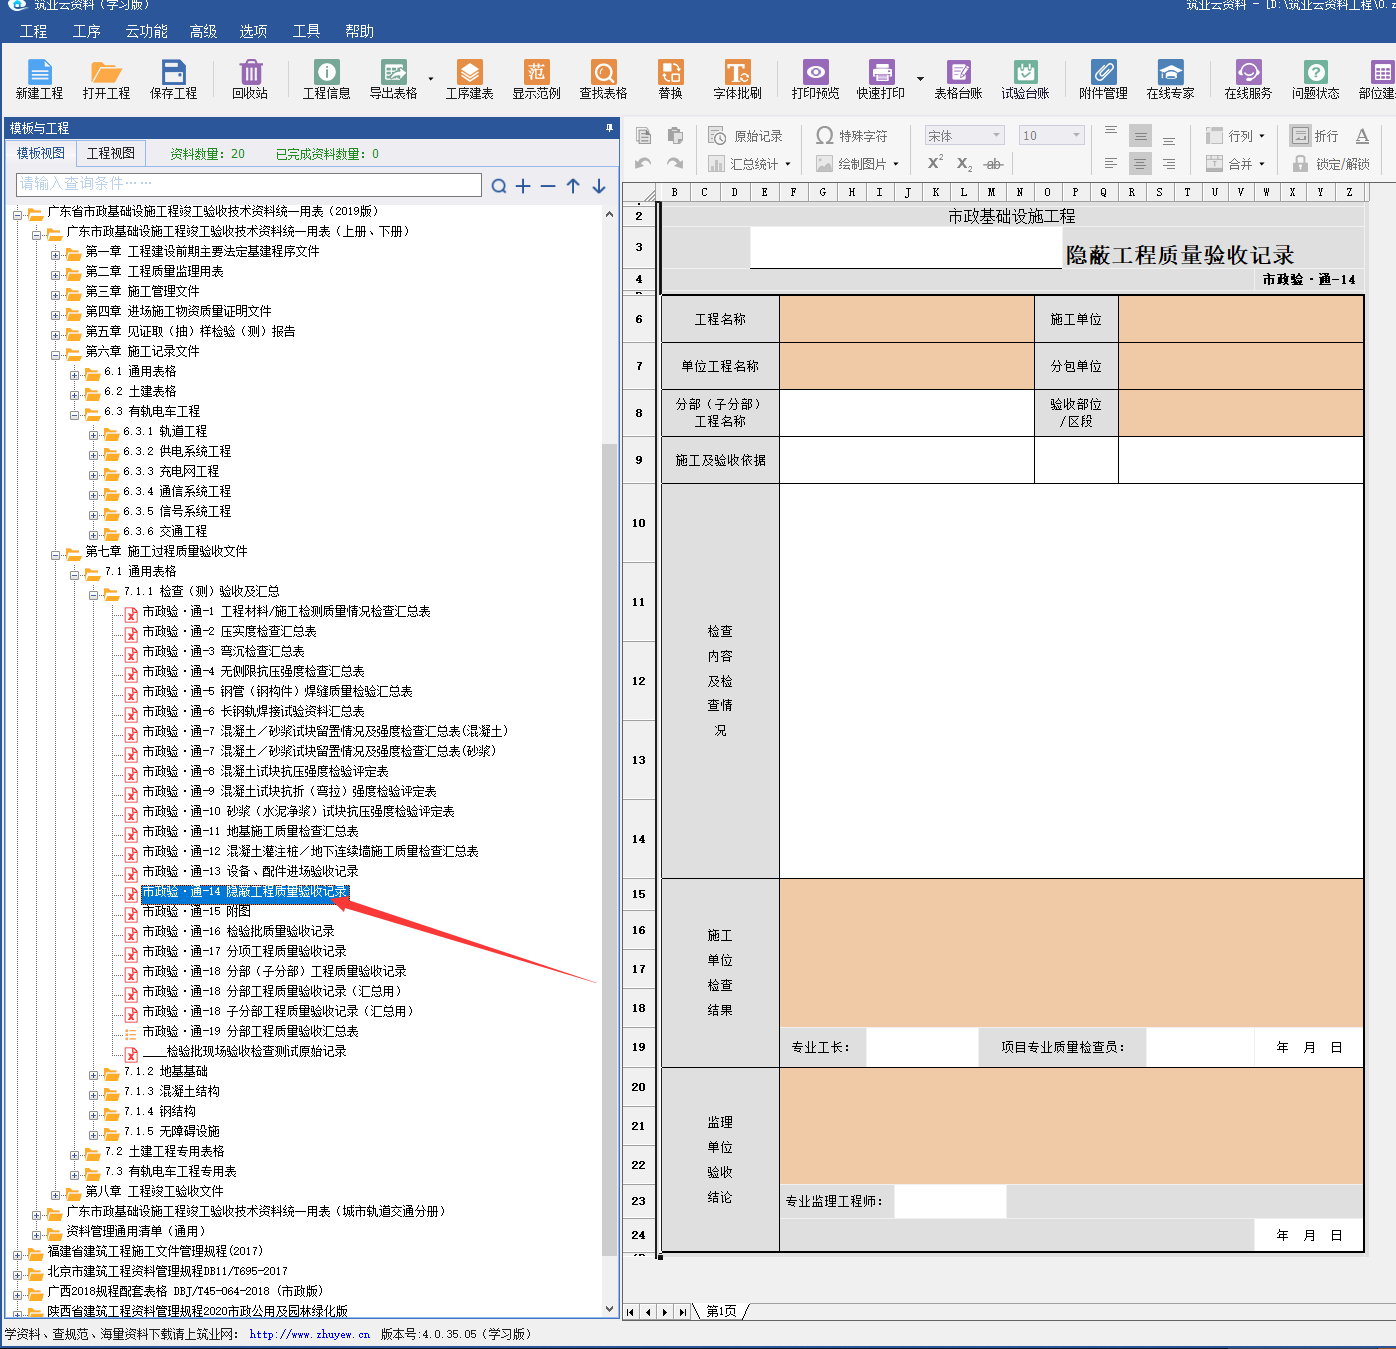This screenshot has width=1396, height=1349.
Task: Click the search magnifier in template panel
Action: 499,186
